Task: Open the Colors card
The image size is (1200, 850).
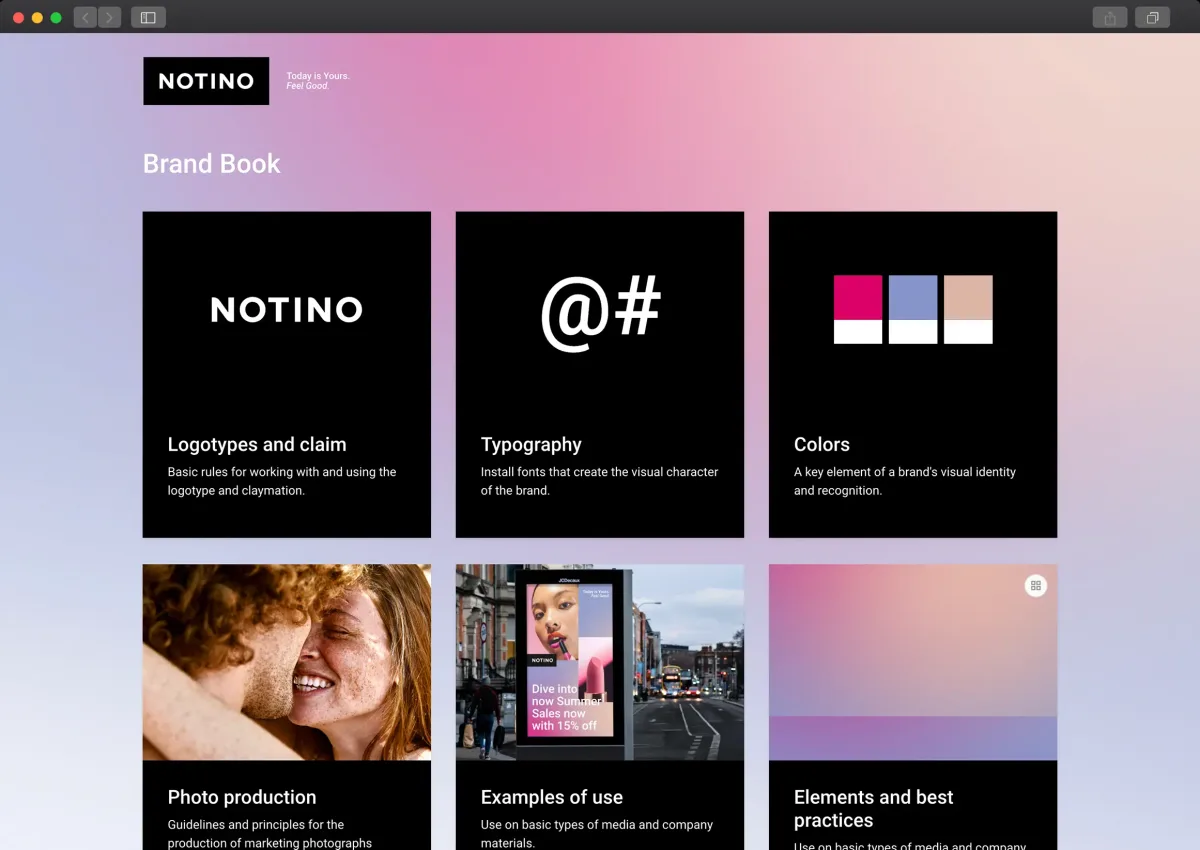Action: point(913,374)
